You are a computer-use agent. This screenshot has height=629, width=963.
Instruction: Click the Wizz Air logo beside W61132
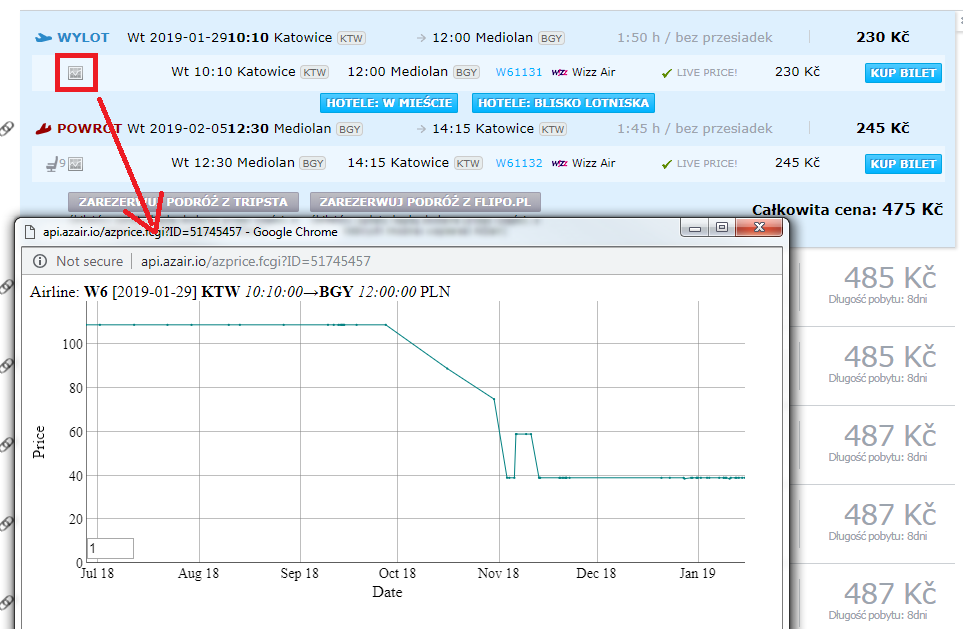[x=559, y=163]
